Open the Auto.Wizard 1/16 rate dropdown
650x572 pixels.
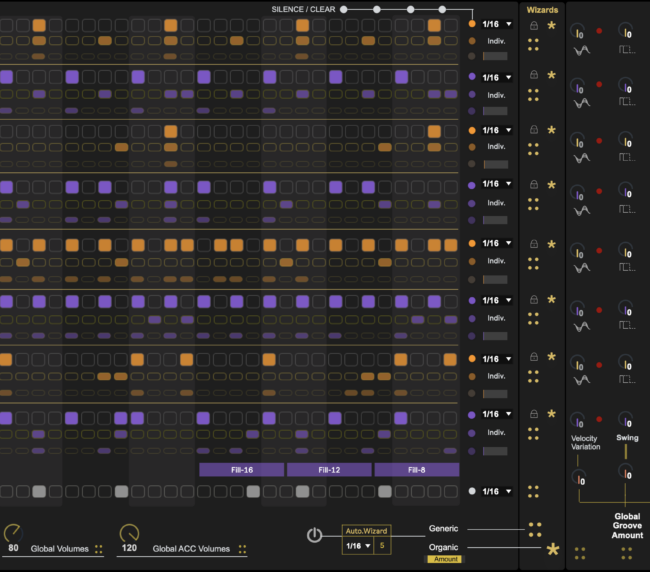tap(355, 546)
